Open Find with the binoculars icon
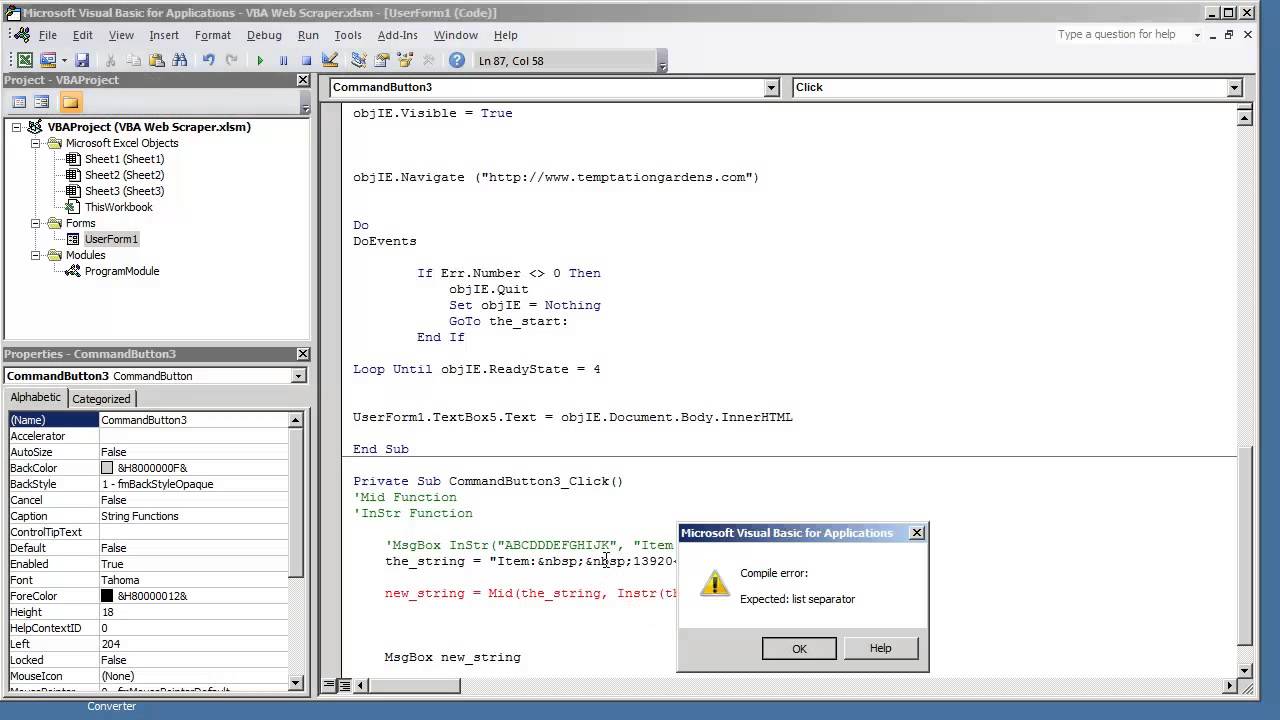Screen dimensions: 1280x720 tap(180, 60)
